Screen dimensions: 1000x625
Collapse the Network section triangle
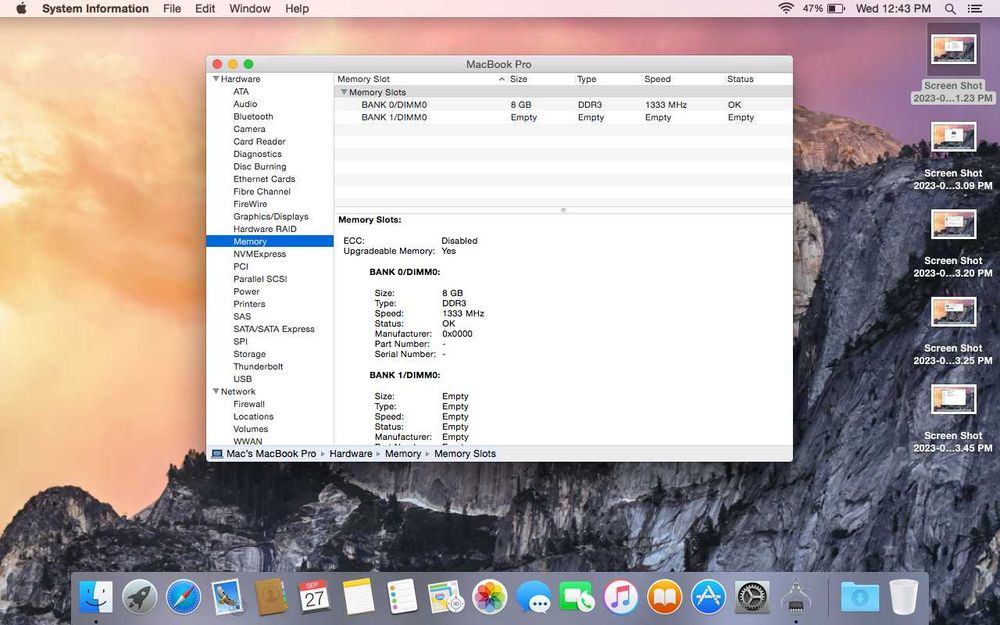pyautogui.click(x=216, y=392)
